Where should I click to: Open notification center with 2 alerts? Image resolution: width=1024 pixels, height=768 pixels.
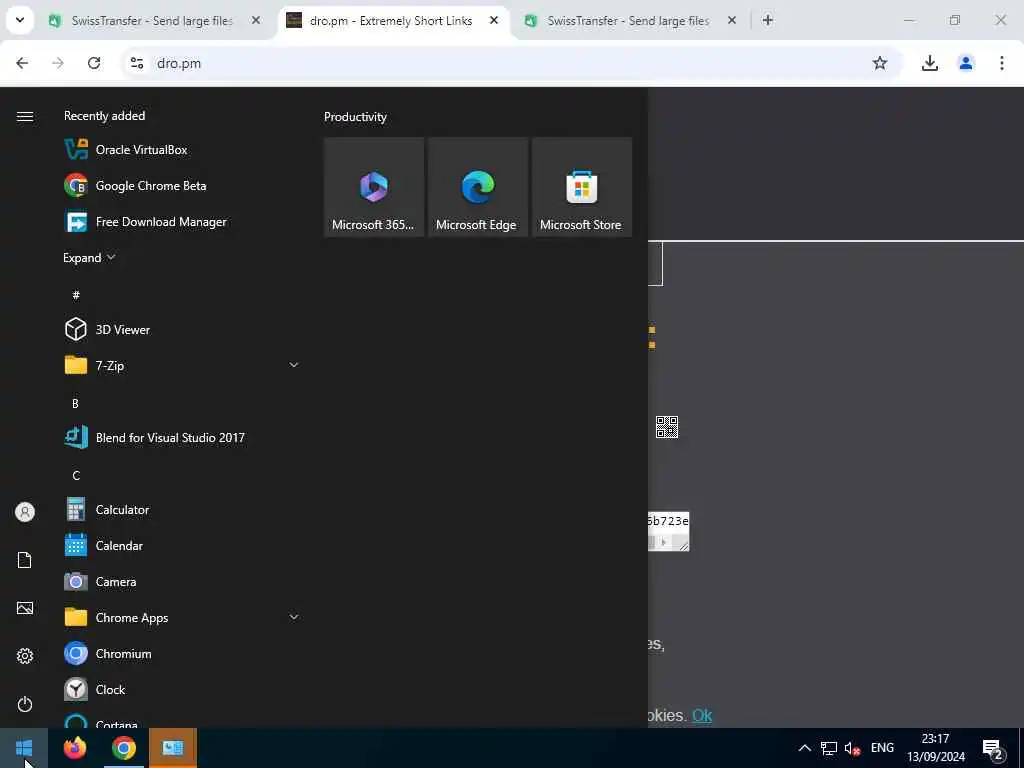click(993, 749)
